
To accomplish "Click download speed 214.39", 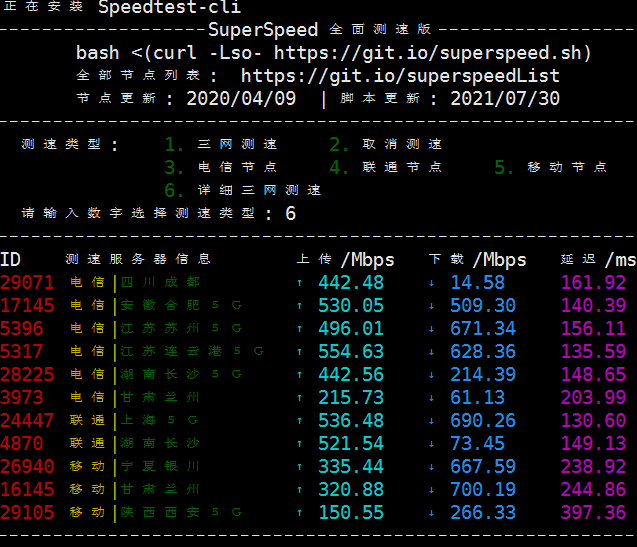I will [x=483, y=374].
